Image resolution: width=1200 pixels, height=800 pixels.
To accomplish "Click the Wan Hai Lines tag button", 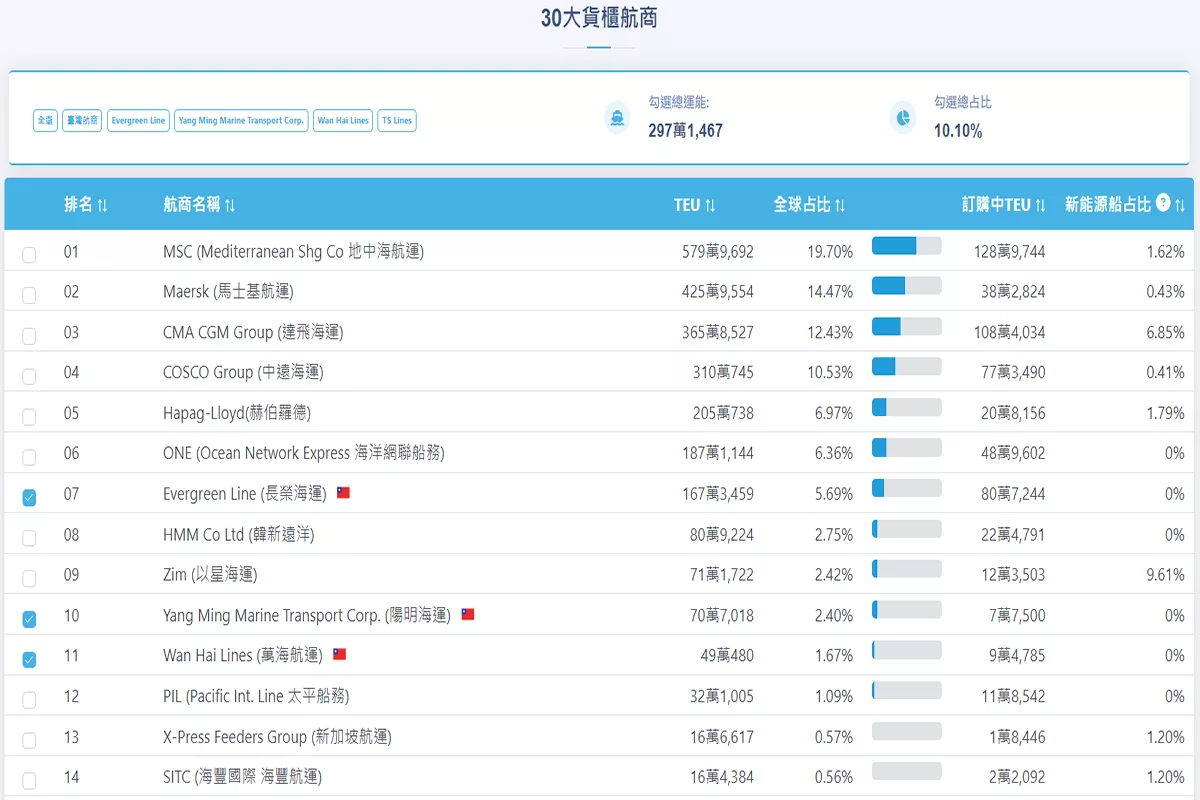I will pyautogui.click(x=343, y=121).
